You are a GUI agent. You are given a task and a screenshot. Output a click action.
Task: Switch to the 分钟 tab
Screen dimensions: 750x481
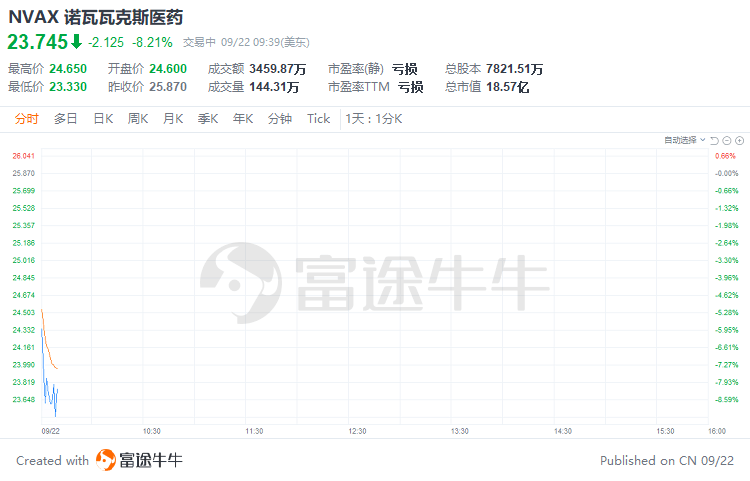pos(280,119)
